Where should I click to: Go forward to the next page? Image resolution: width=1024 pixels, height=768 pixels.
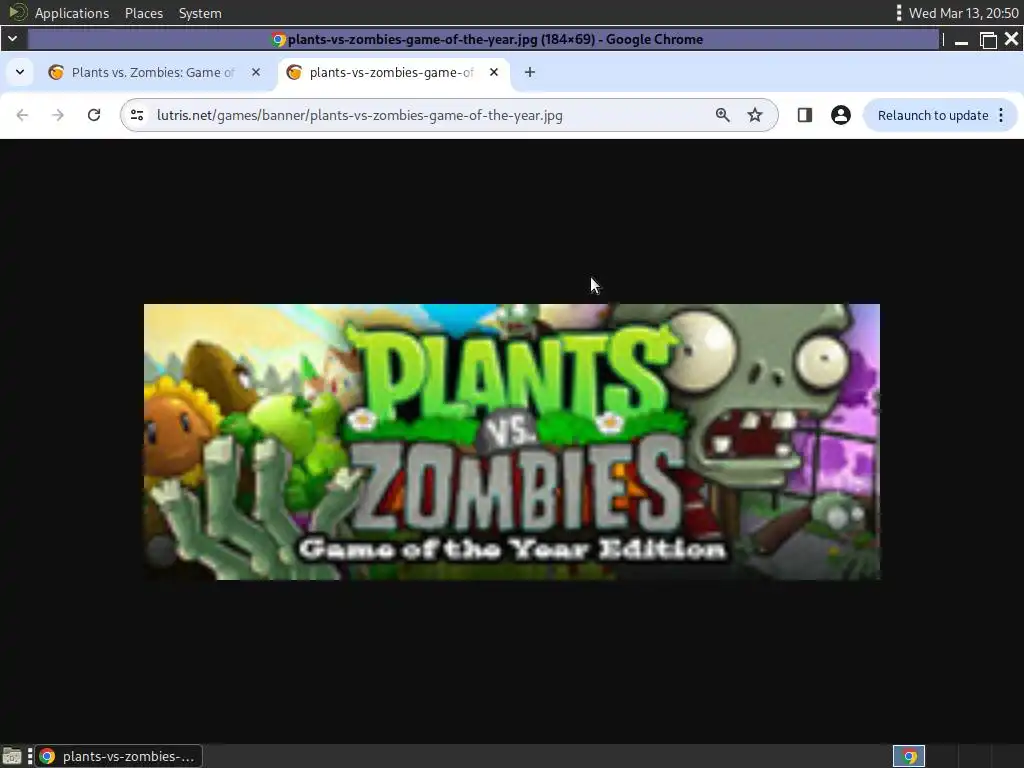point(57,115)
